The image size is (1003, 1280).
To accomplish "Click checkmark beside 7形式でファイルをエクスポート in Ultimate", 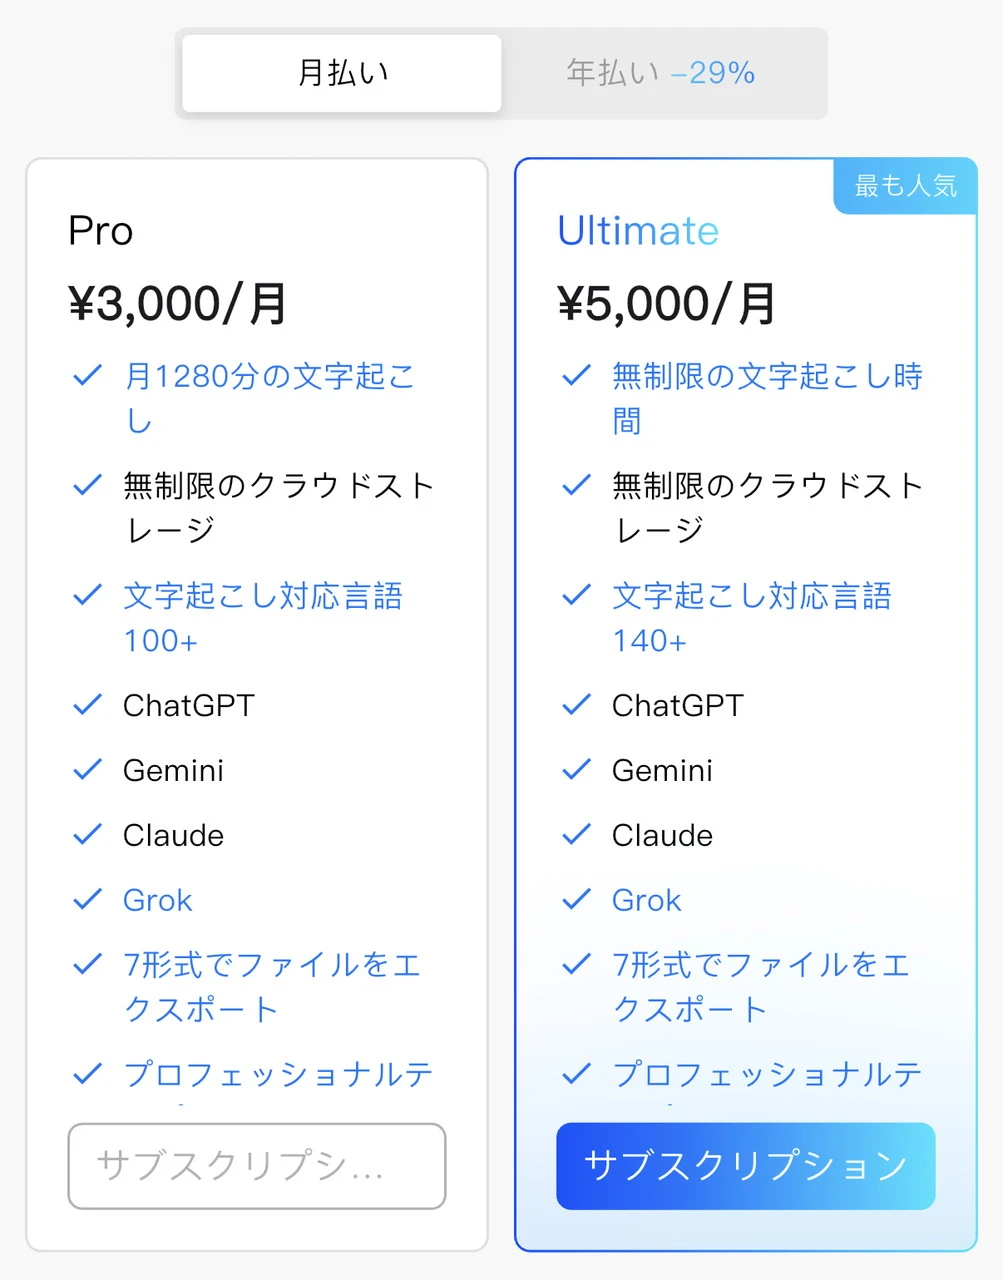I will pyautogui.click(x=577, y=965).
